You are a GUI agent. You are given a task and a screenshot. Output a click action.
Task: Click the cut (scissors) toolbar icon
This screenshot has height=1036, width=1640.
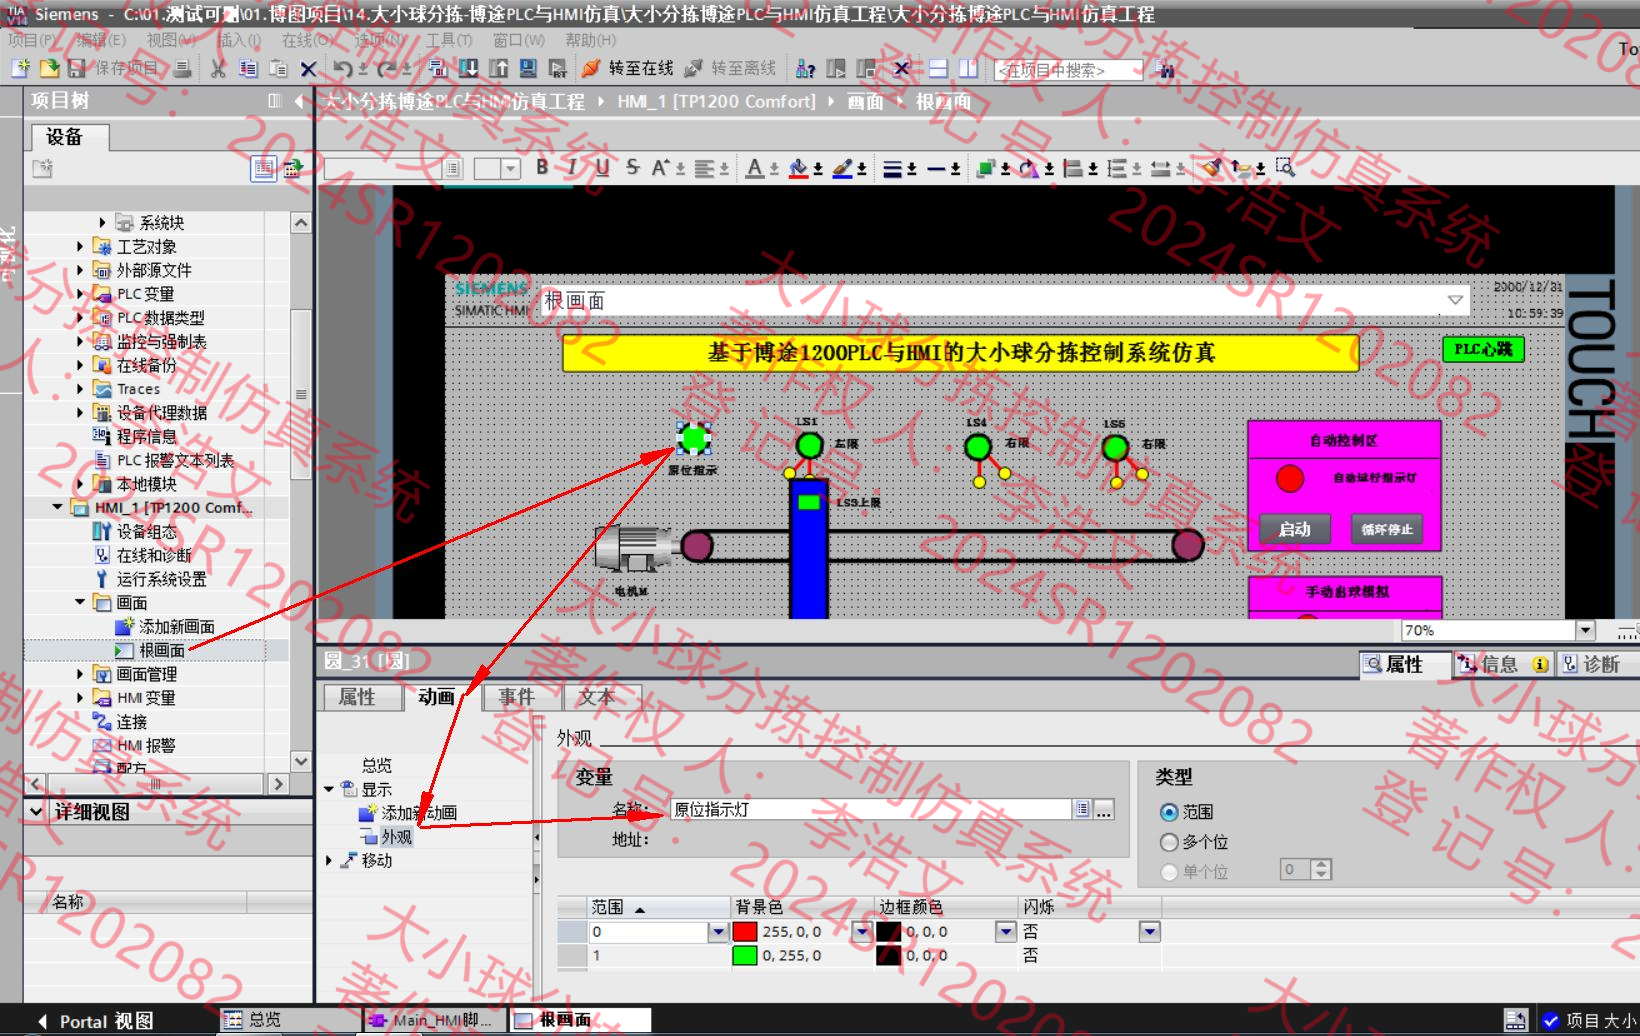pyautogui.click(x=218, y=68)
